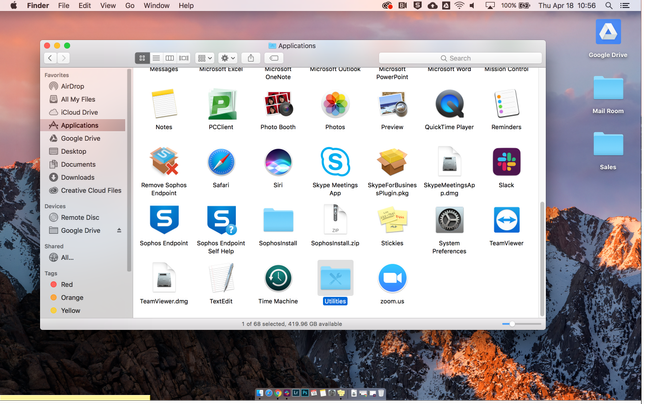Open the View menu
650x404 pixels.
(108, 5)
